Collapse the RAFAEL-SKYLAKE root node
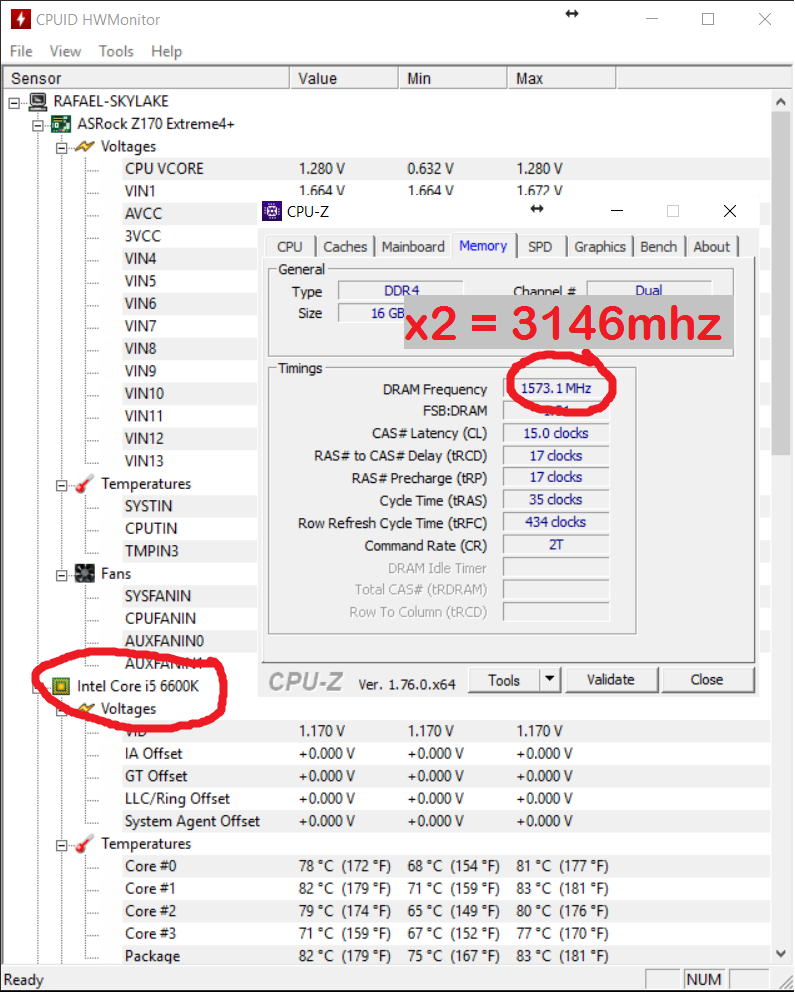Image resolution: width=795 pixels, height=992 pixels. (x=15, y=102)
